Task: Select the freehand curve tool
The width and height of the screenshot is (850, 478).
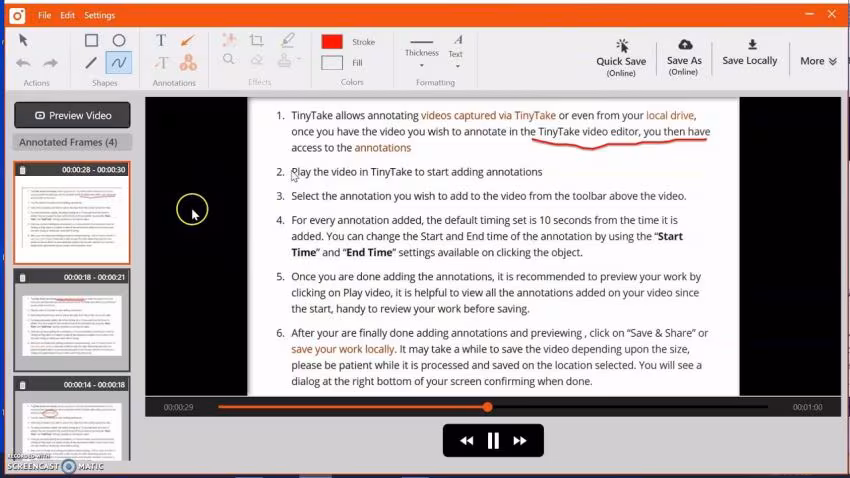Action: tap(119, 63)
